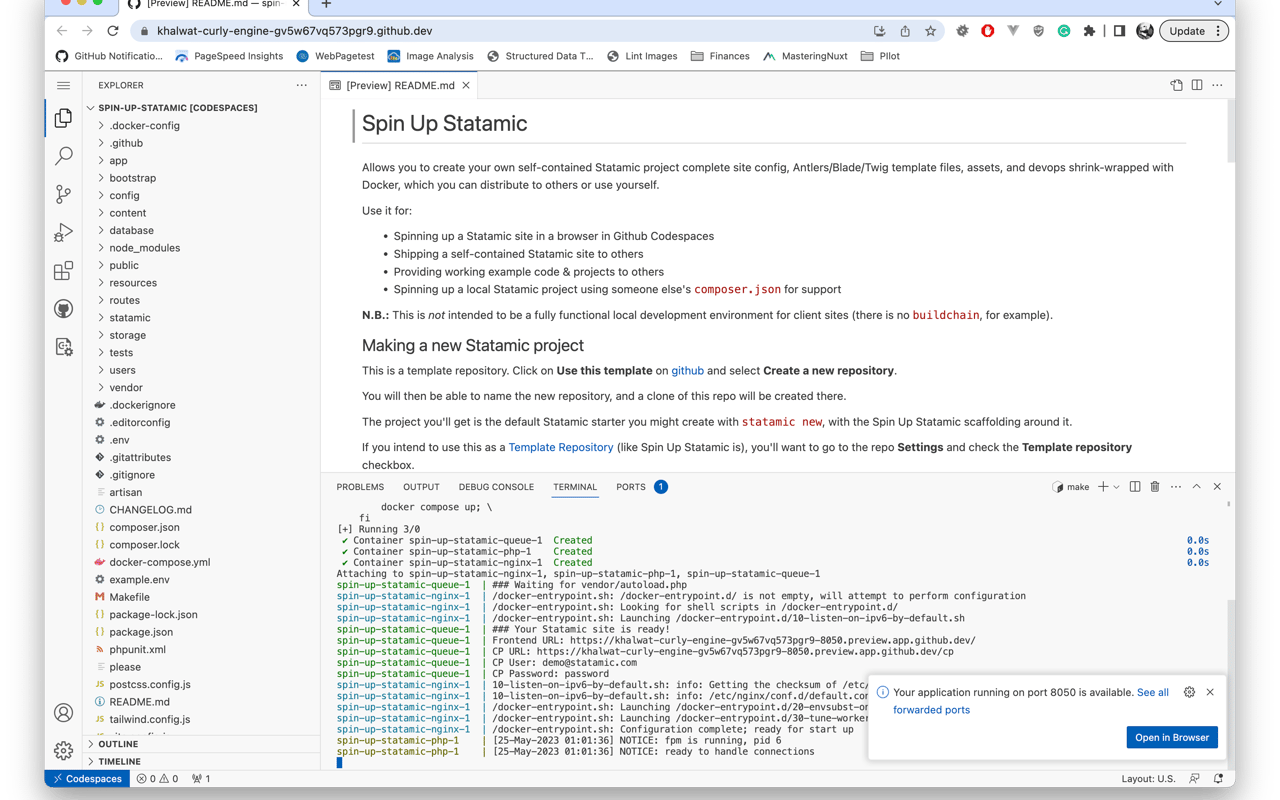Close the port 8050 notification
1280x800 pixels.
pyautogui.click(x=1210, y=692)
